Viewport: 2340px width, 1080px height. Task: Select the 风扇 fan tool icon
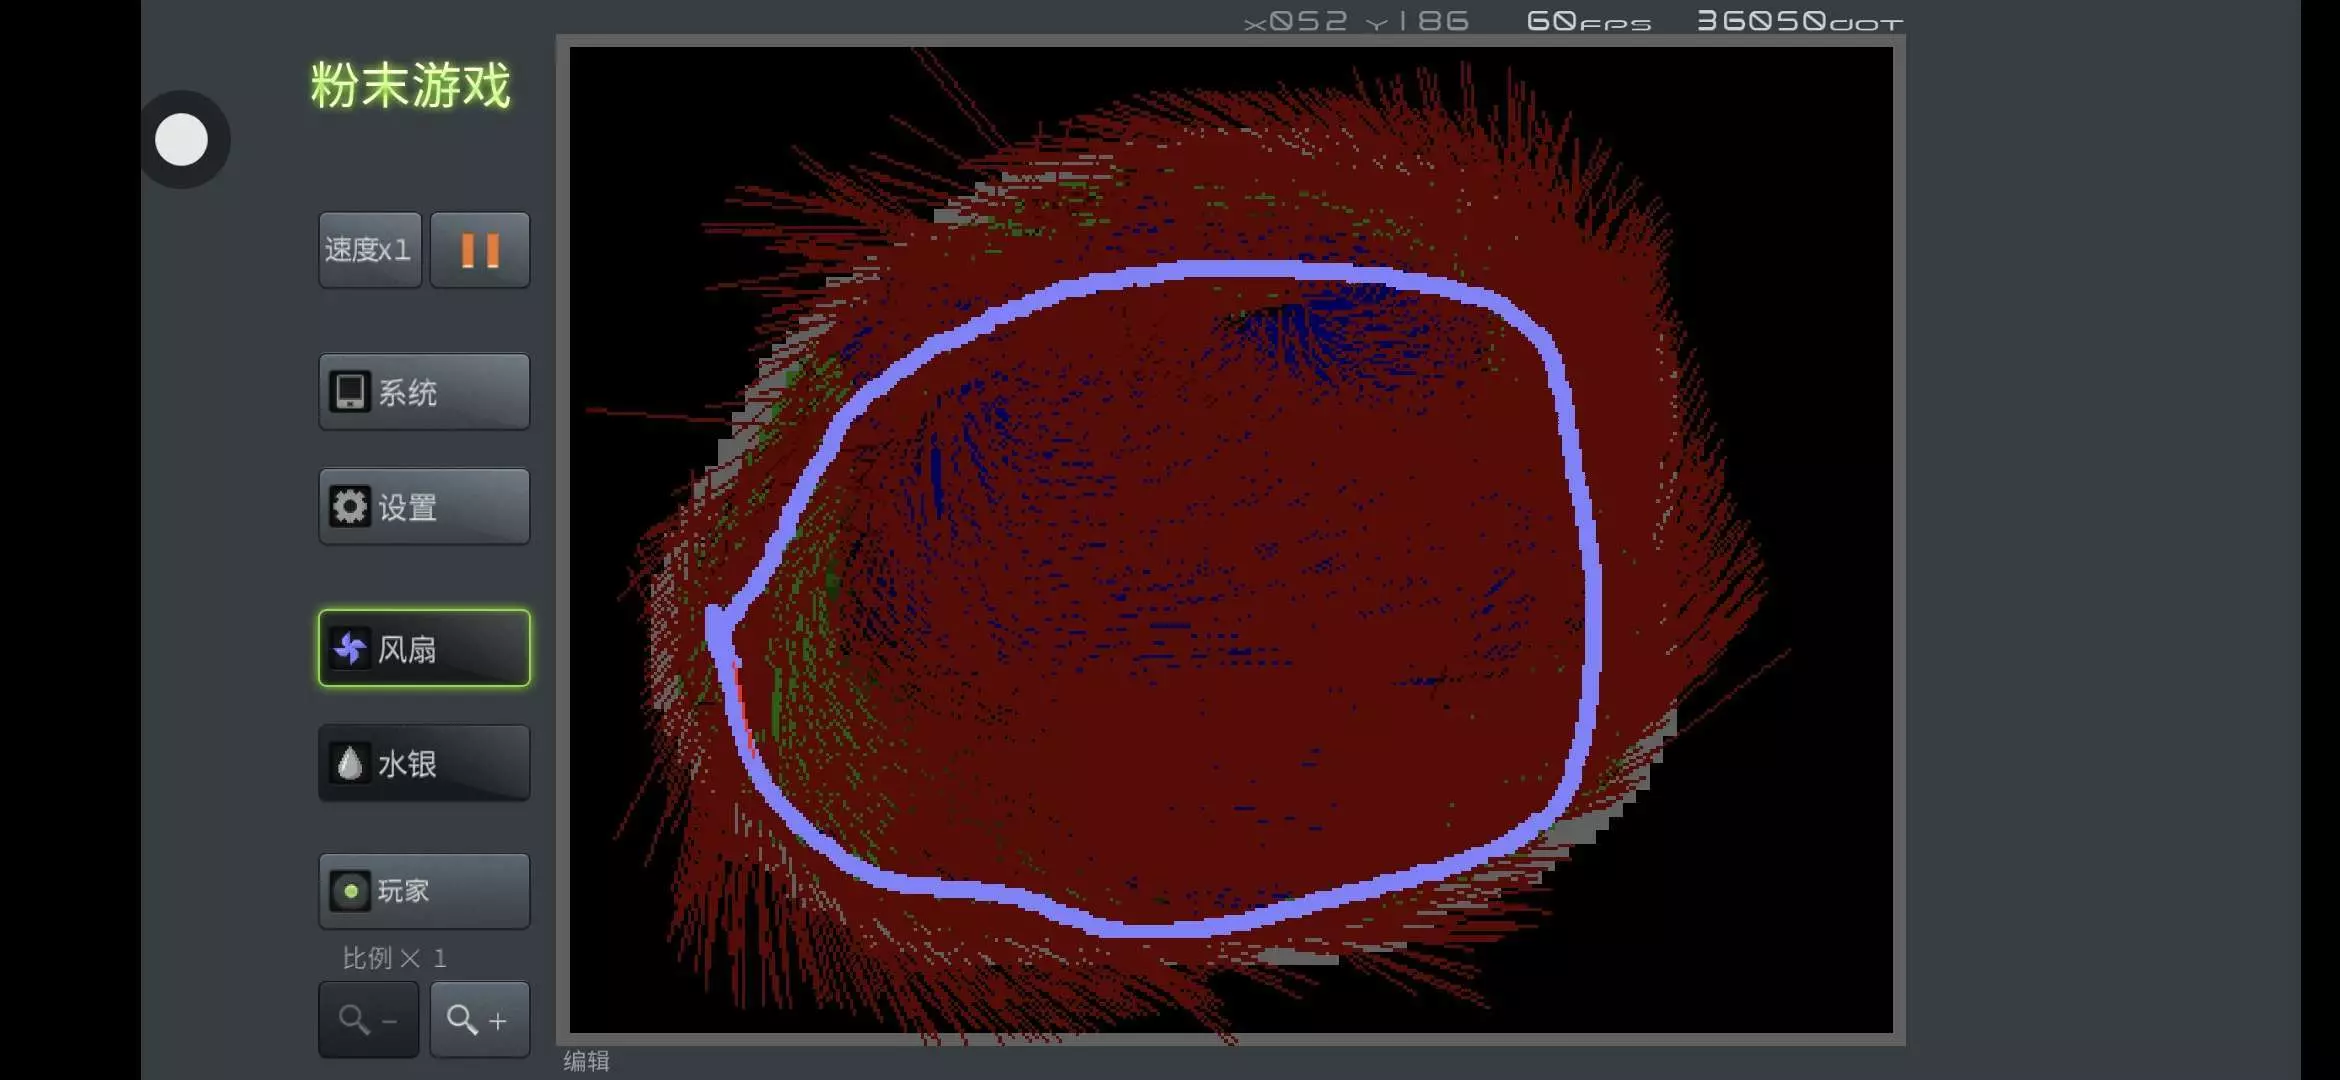pos(350,649)
